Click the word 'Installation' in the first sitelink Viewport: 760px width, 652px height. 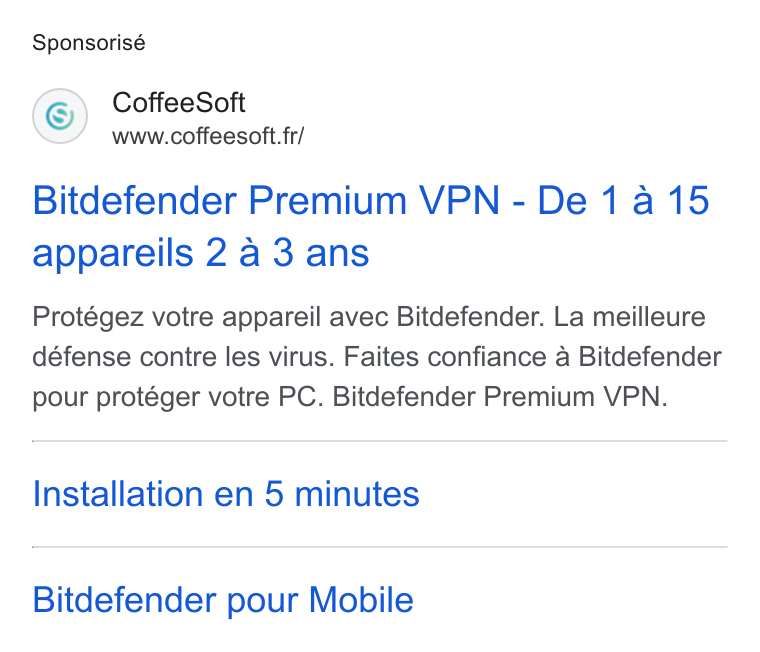pyautogui.click(x=118, y=494)
